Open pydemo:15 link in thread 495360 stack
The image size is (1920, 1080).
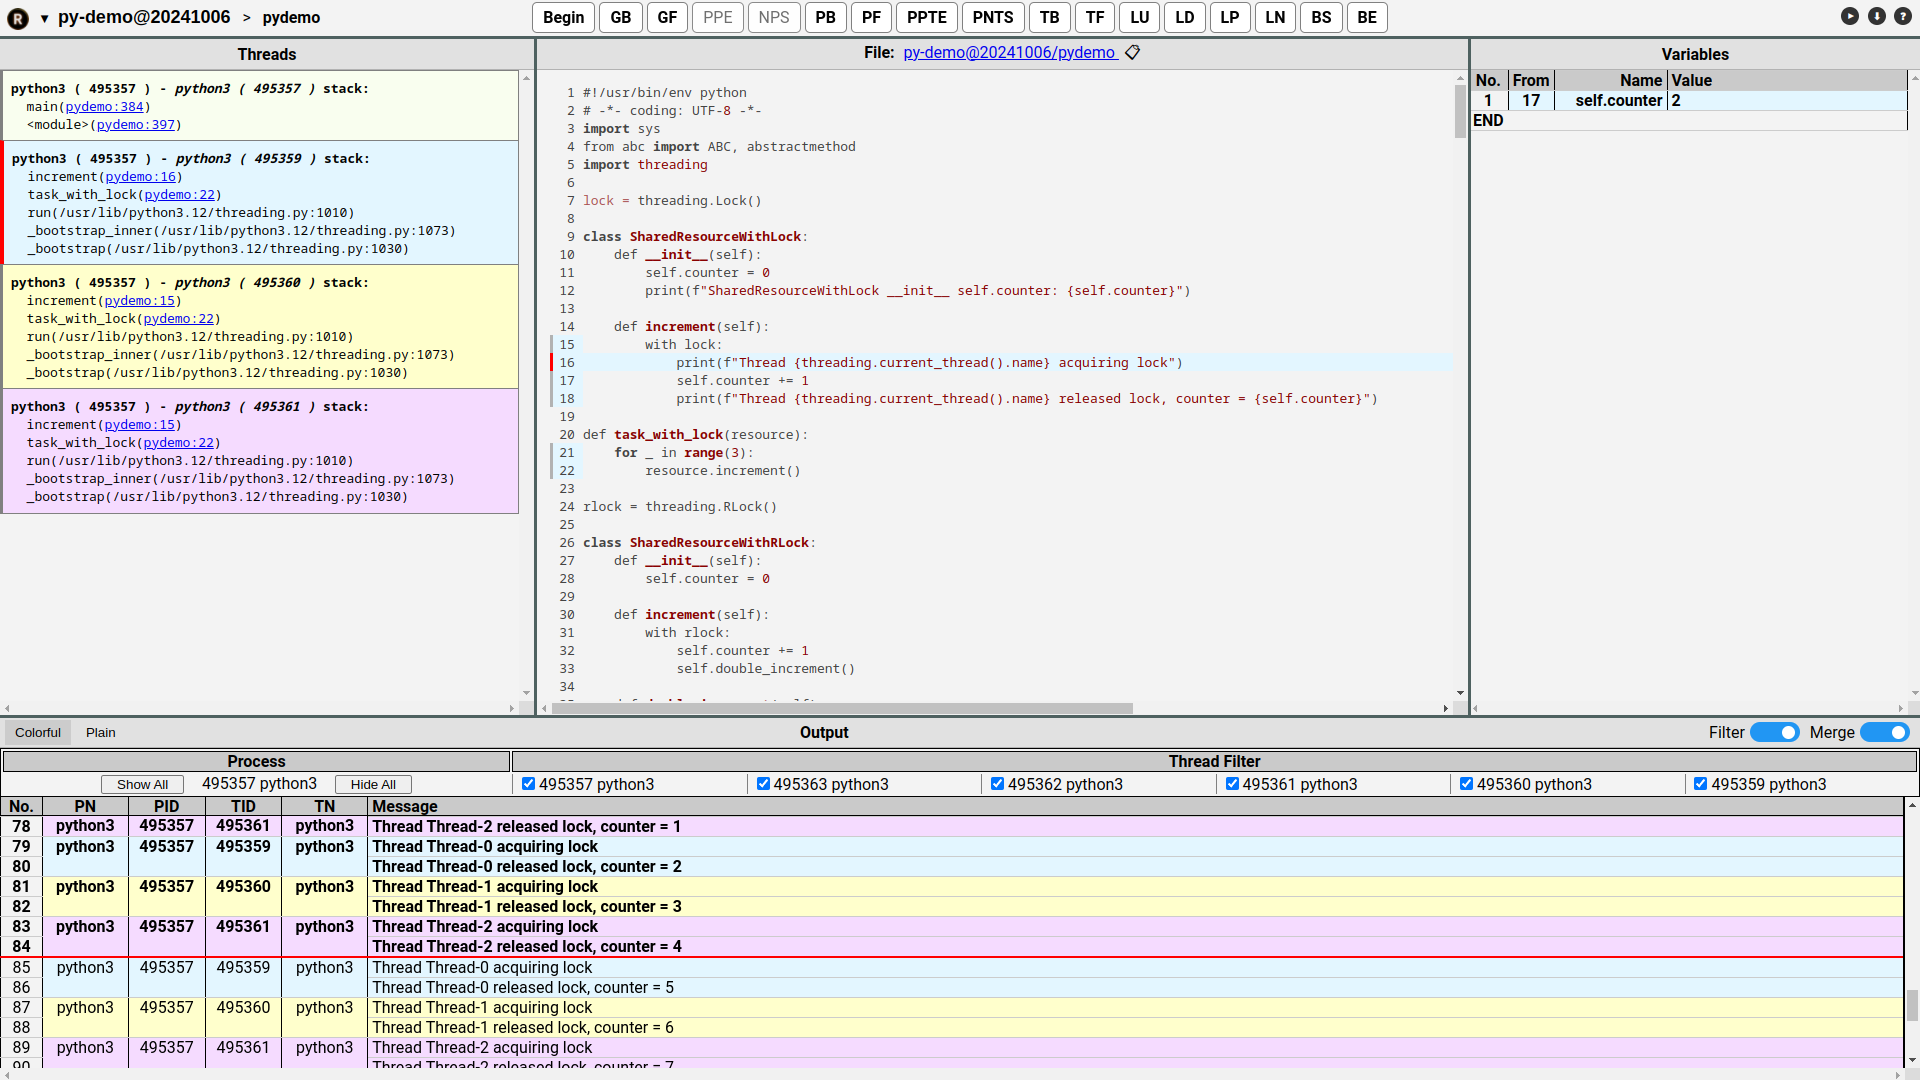coord(140,301)
